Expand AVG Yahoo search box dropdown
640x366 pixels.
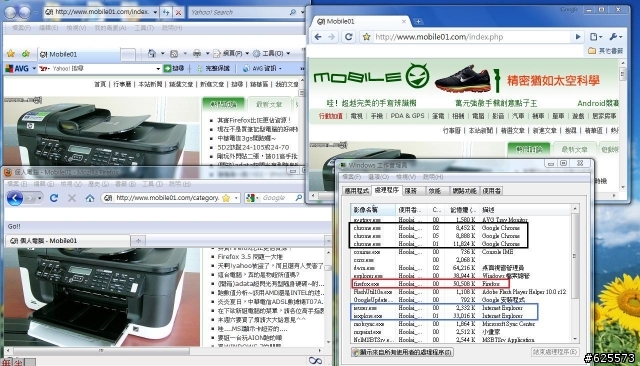click(158, 69)
